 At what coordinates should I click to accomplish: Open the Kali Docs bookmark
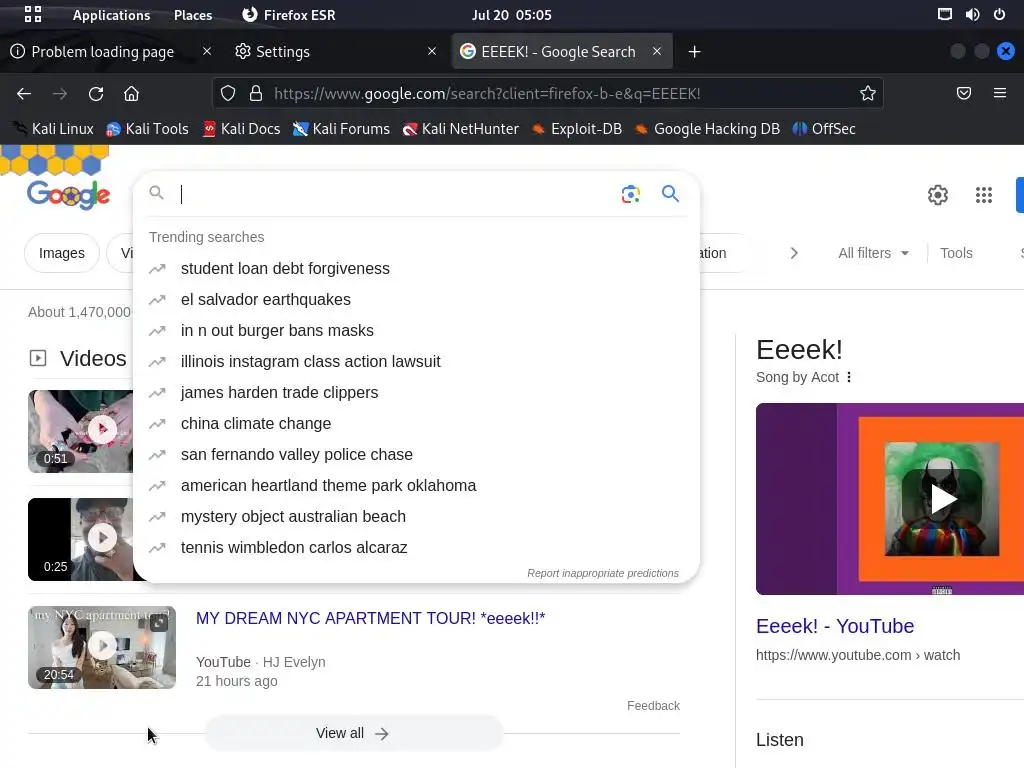click(242, 129)
